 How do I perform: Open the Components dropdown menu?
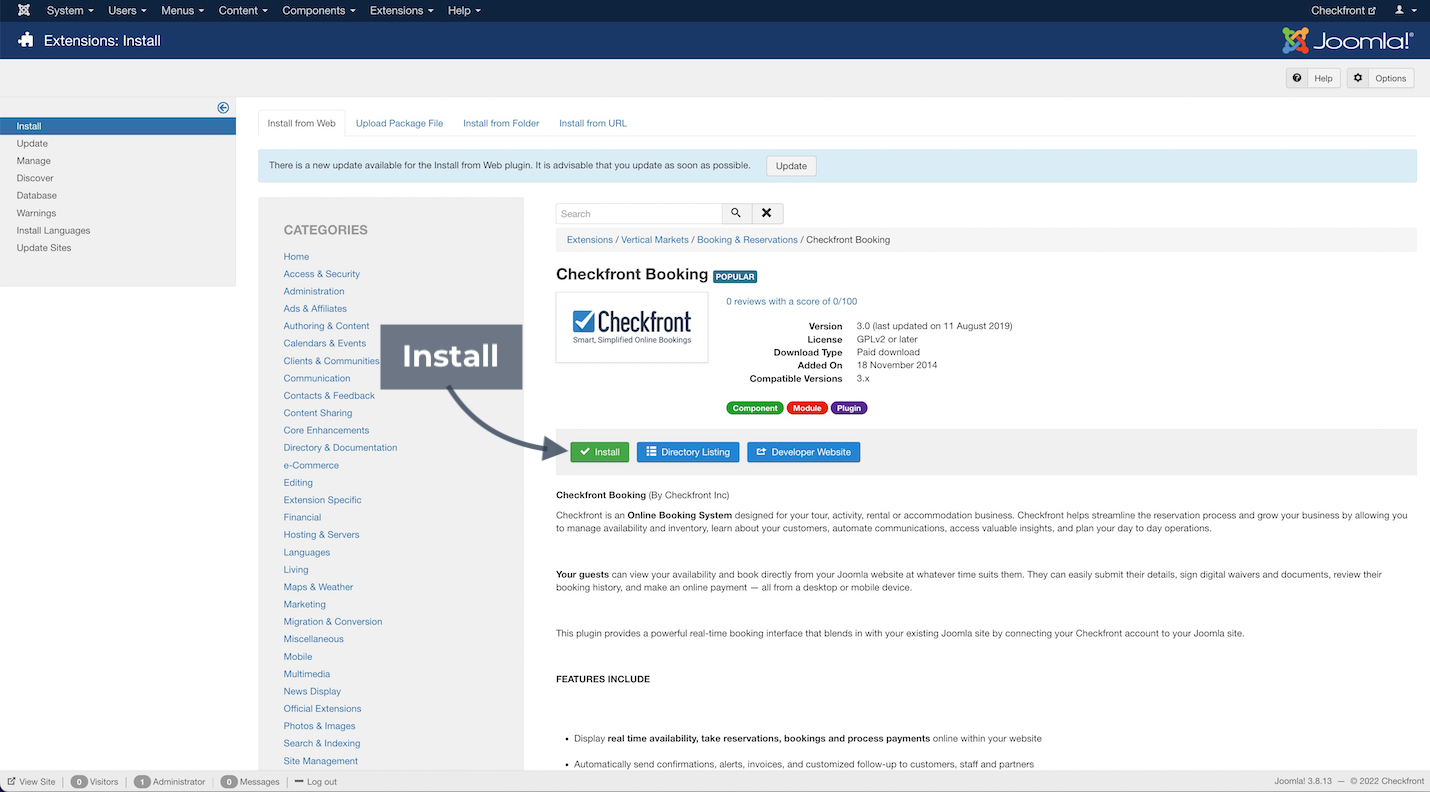(x=319, y=10)
